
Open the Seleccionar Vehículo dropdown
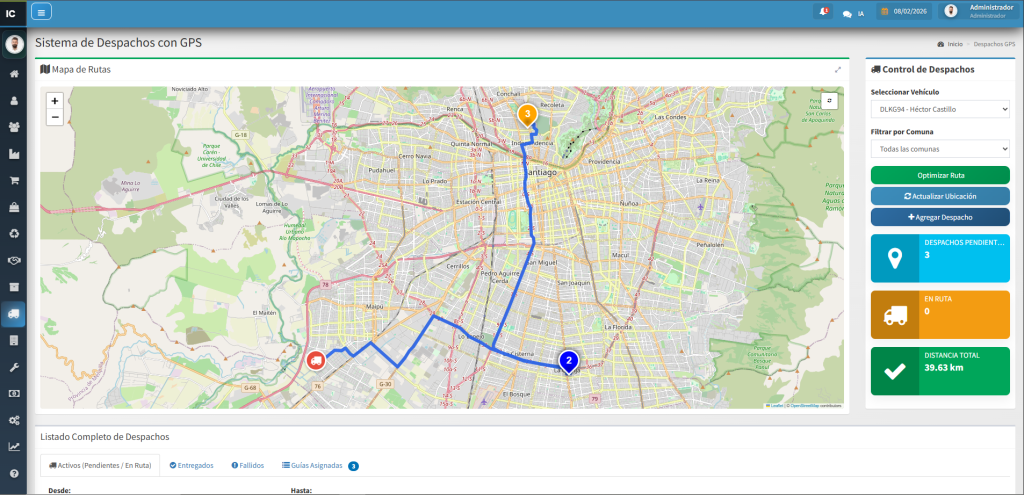click(x=940, y=108)
